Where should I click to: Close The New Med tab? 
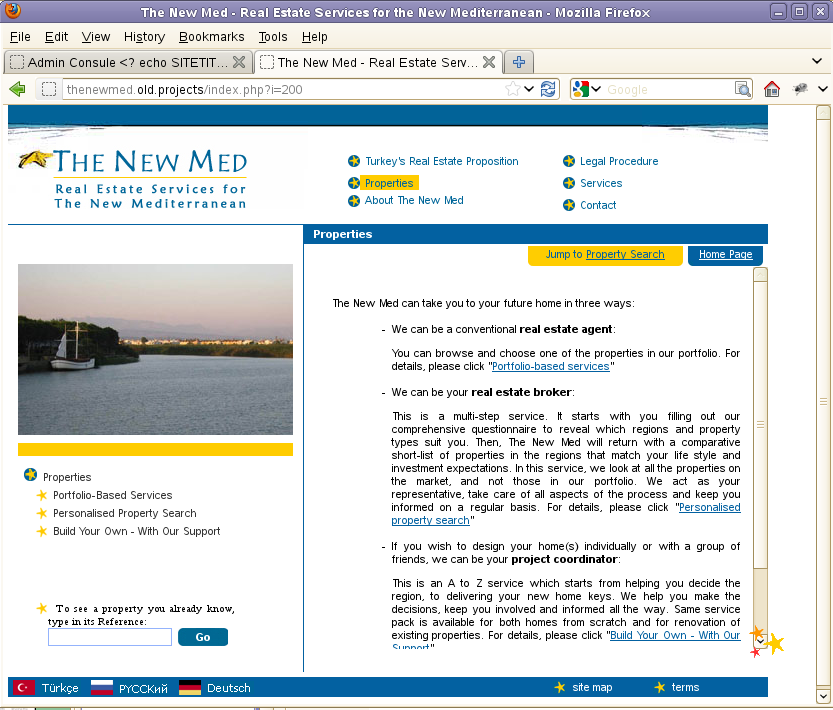(489, 62)
